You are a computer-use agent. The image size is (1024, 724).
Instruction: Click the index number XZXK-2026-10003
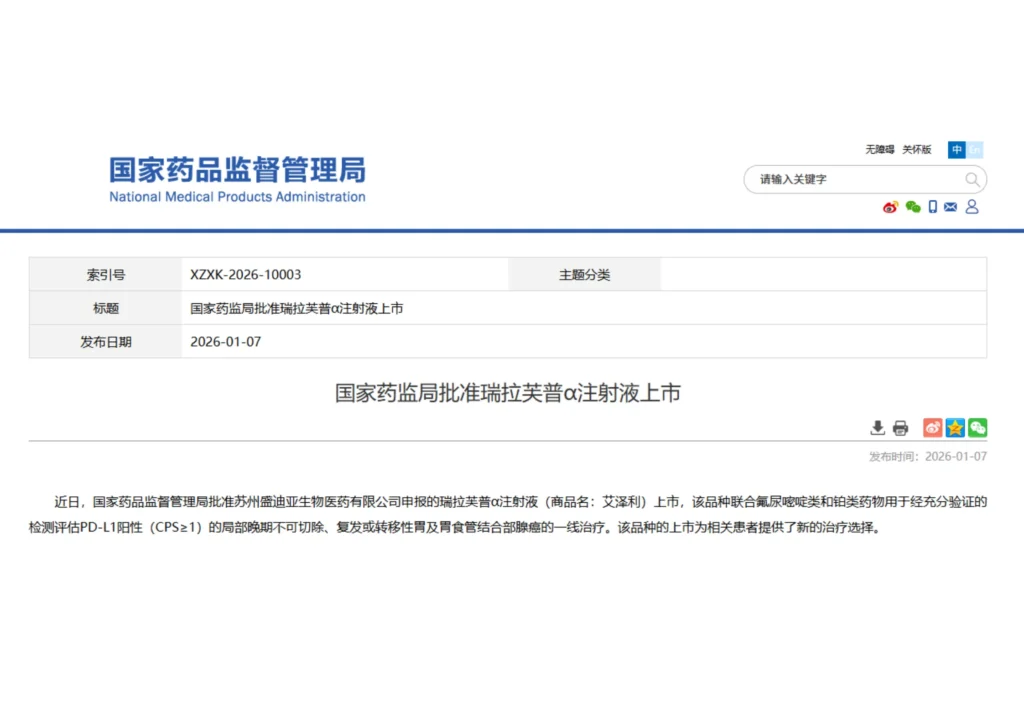[246, 275]
